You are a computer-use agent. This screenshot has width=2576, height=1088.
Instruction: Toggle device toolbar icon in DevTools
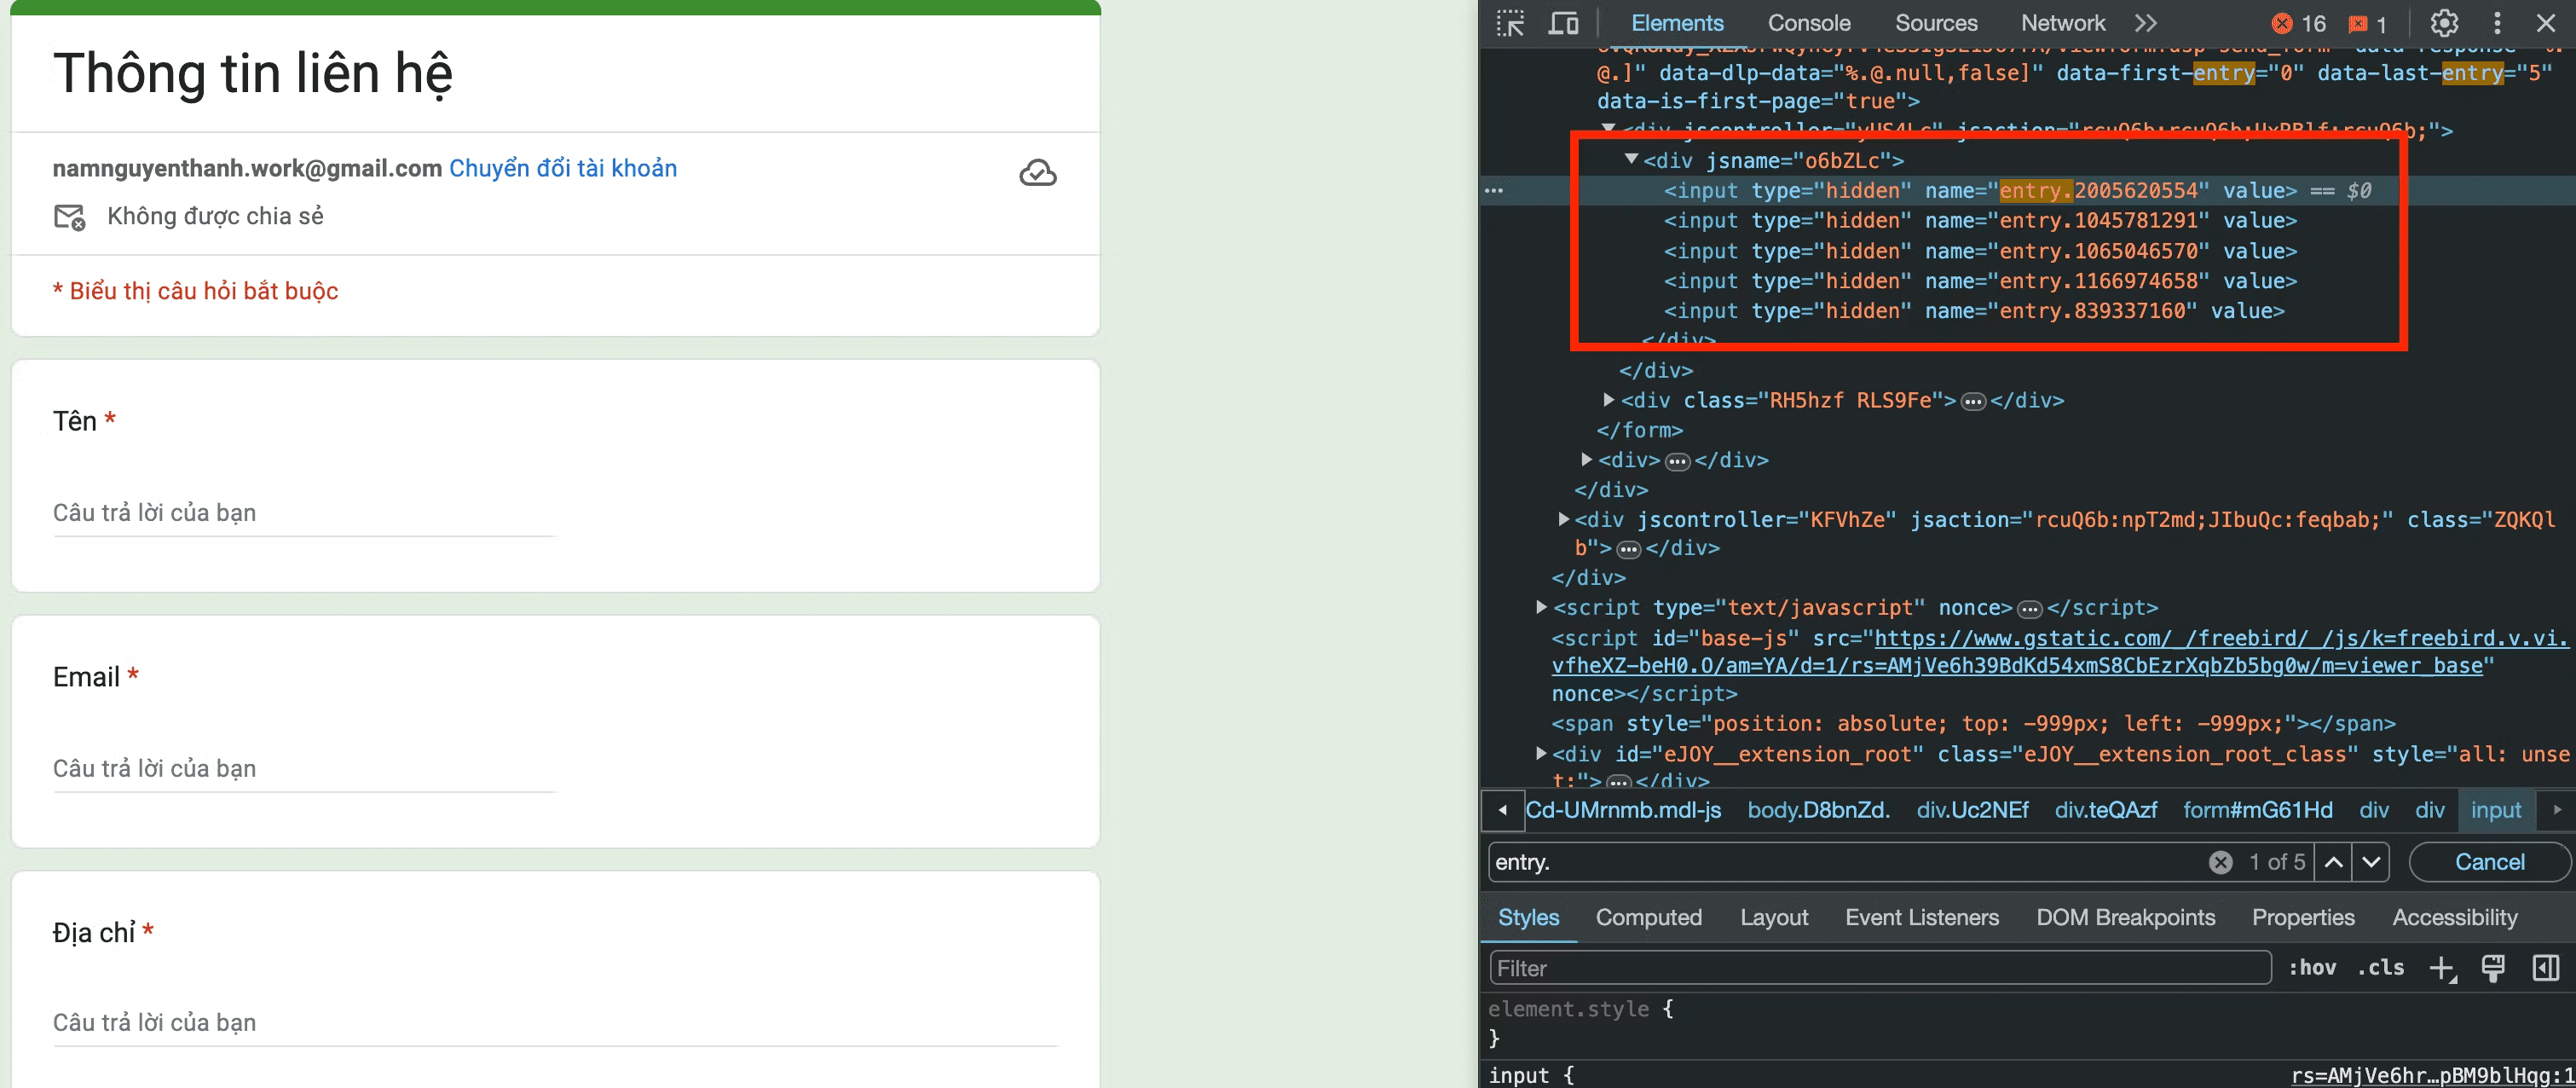[x=1563, y=23]
